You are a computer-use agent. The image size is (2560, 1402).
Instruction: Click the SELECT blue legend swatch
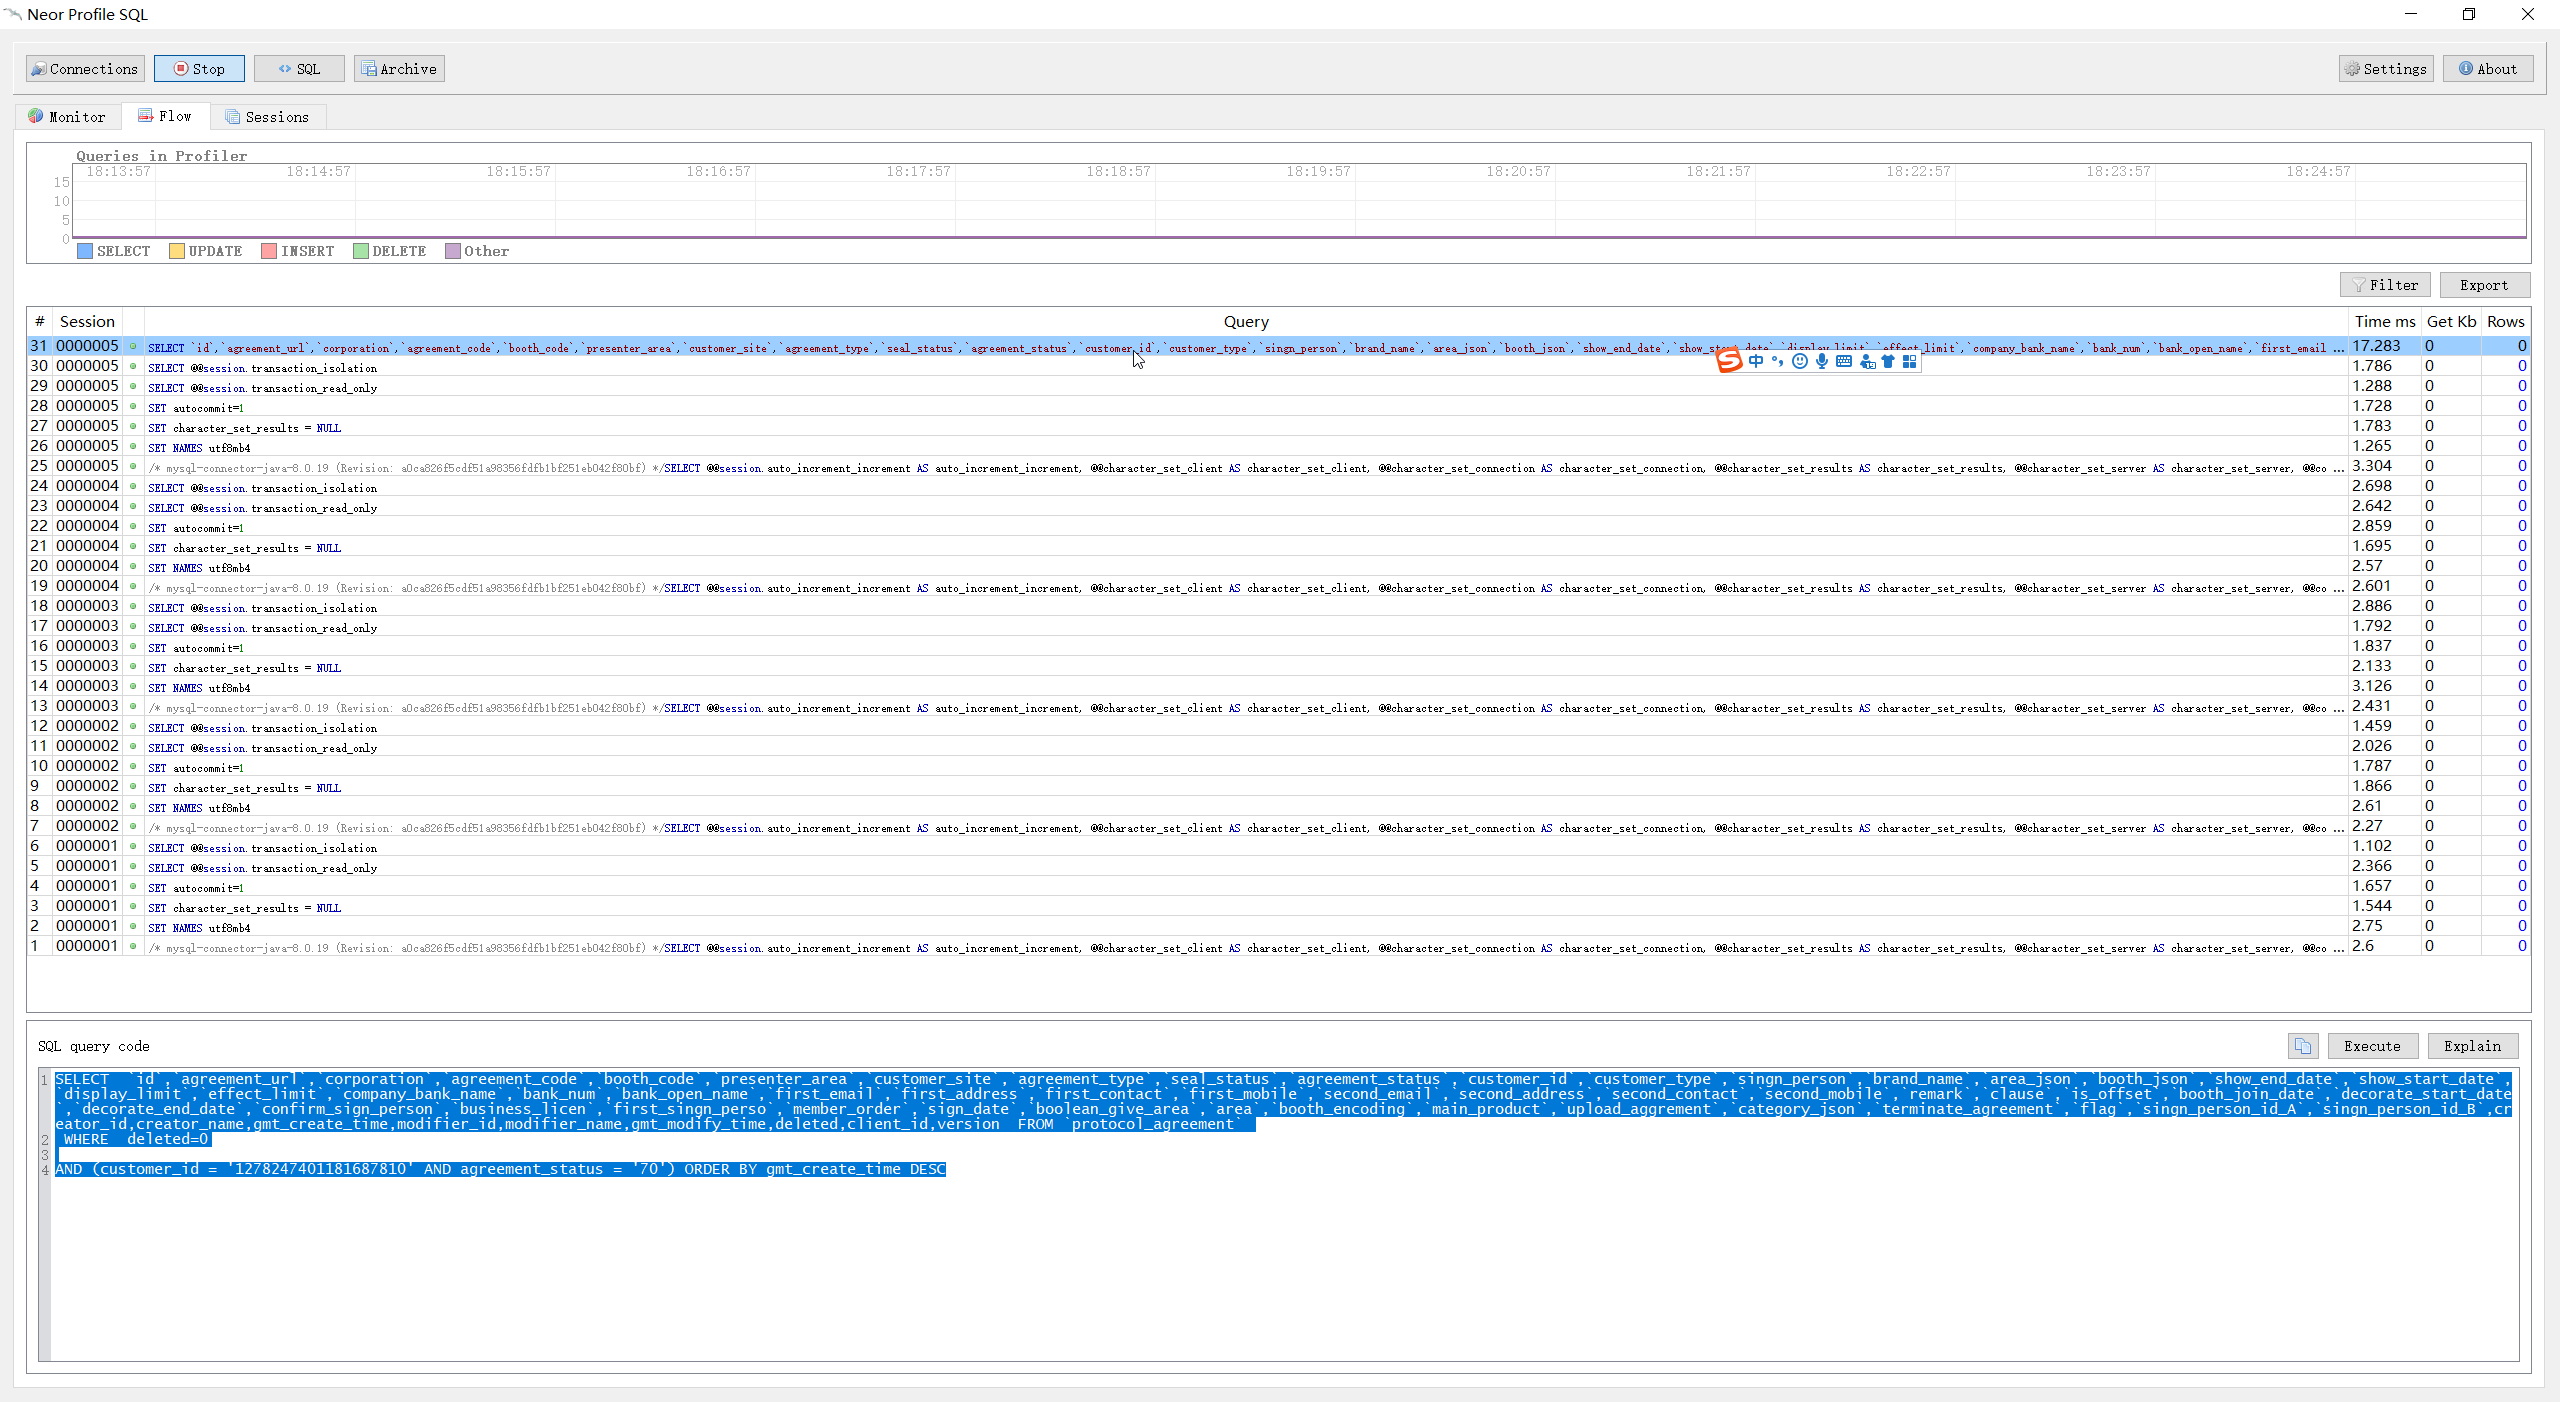click(x=85, y=251)
